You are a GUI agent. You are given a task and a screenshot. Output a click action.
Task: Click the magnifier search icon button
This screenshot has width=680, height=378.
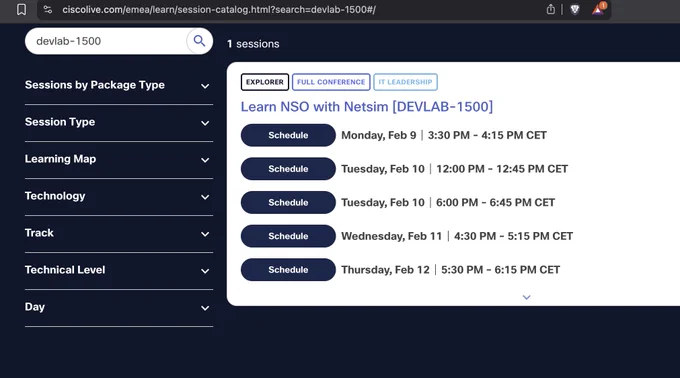click(199, 41)
